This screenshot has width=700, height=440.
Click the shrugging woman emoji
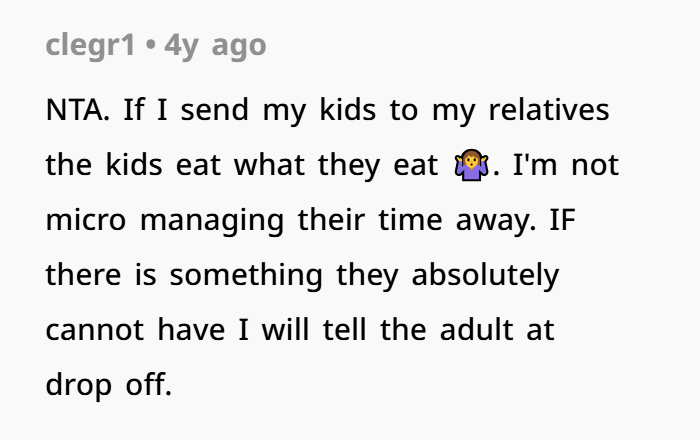[x=471, y=165]
